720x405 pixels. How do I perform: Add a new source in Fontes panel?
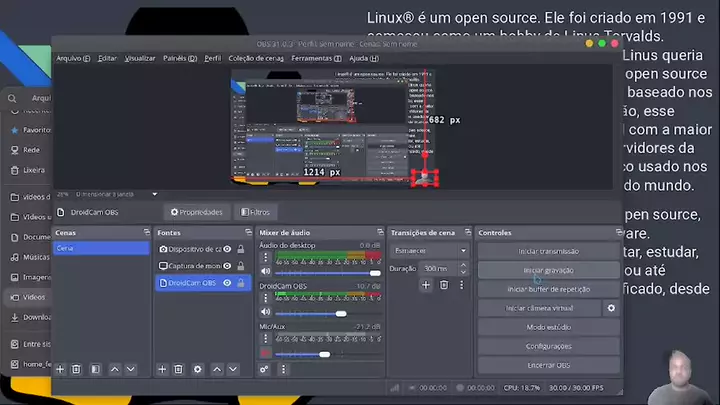pyautogui.click(x=163, y=369)
